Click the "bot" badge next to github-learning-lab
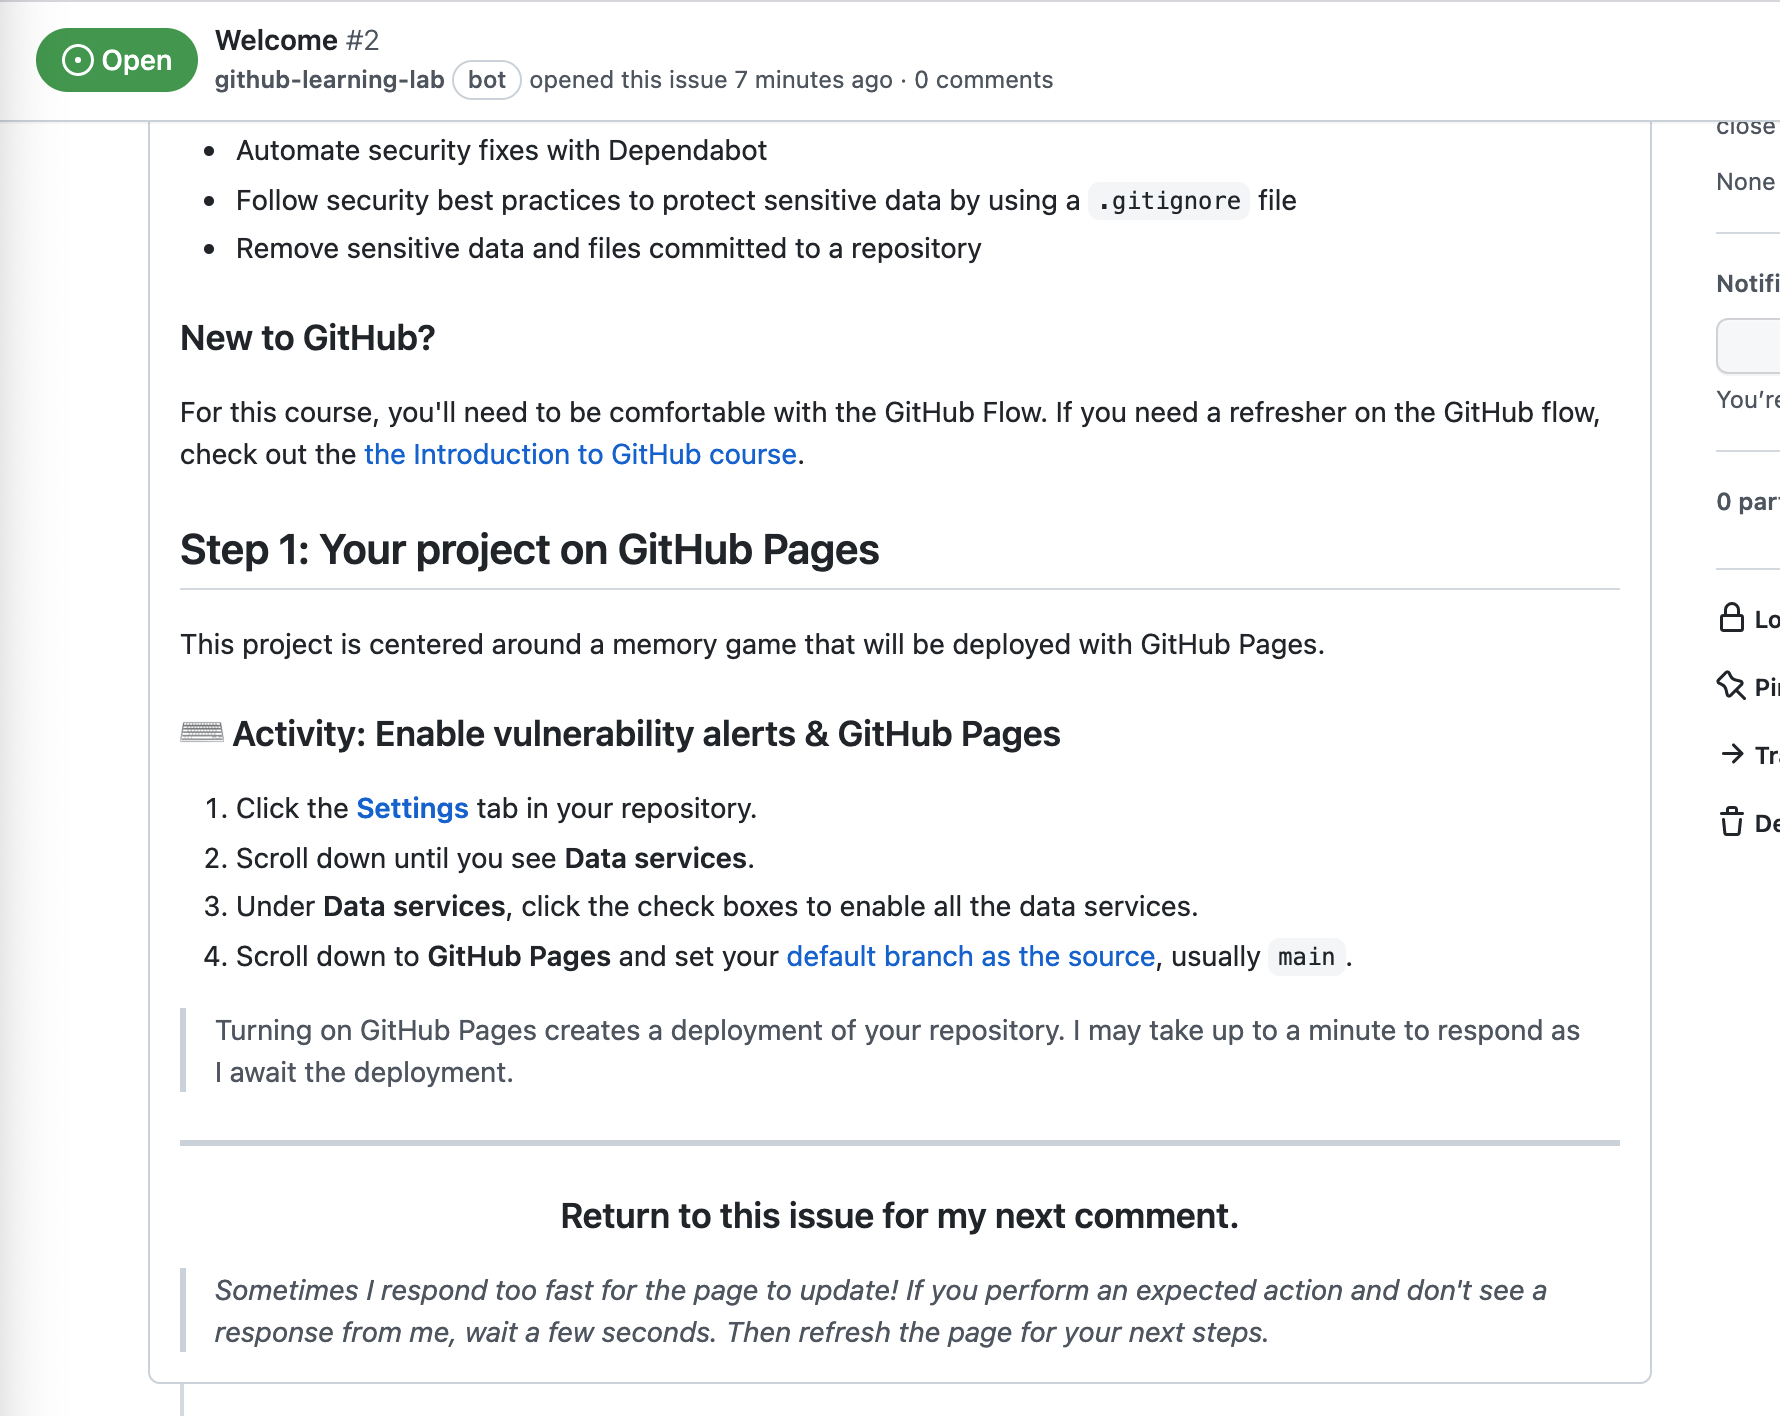1780x1416 pixels. (x=486, y=79)
